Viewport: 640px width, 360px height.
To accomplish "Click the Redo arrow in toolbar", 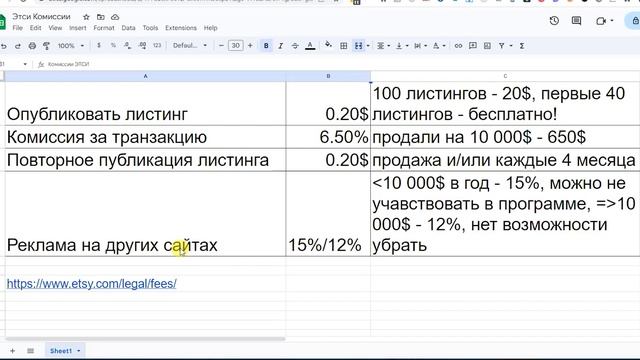I will click(x=18, y=46).
